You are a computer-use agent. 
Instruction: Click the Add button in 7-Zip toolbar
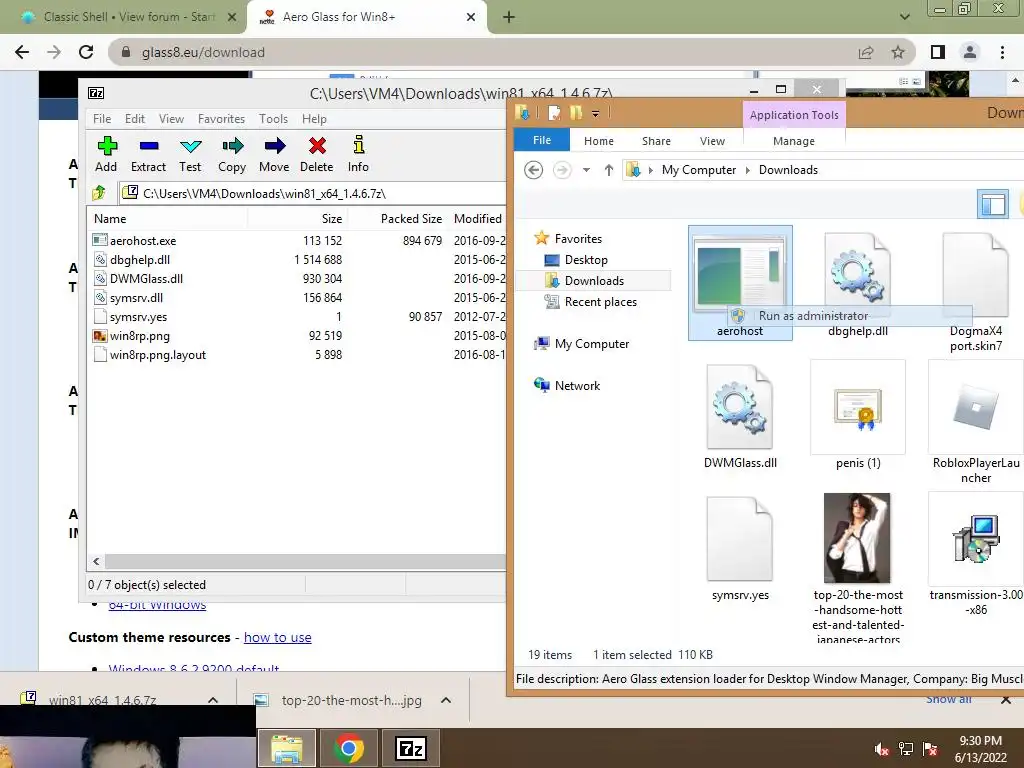click(x=106, y=154)
